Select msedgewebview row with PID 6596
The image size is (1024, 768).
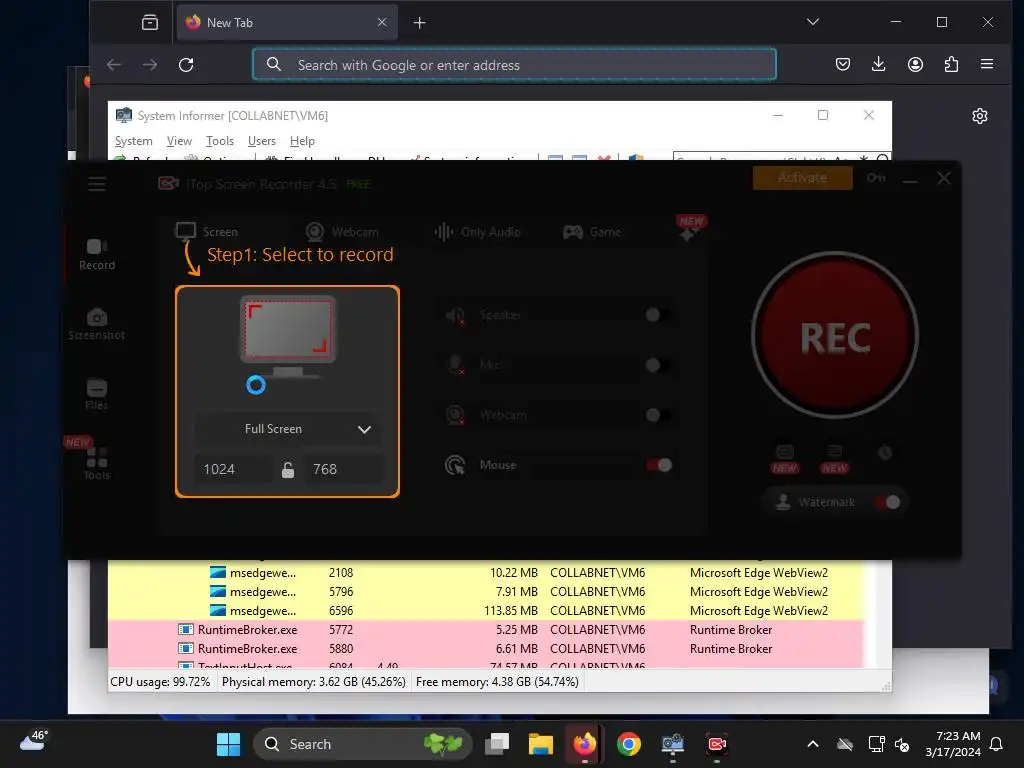[486, 611]
